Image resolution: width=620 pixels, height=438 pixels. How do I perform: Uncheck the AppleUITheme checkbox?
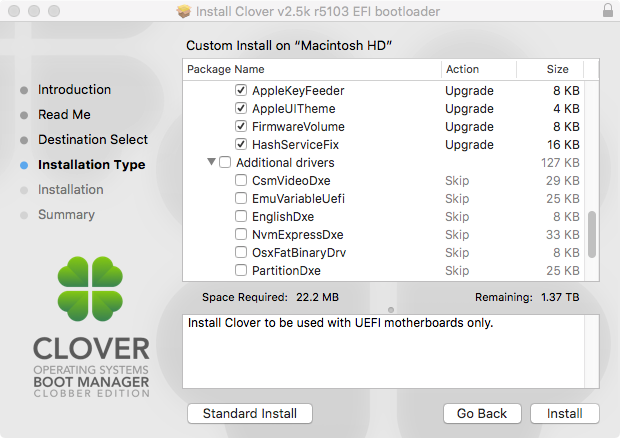[x=241, y=108]
